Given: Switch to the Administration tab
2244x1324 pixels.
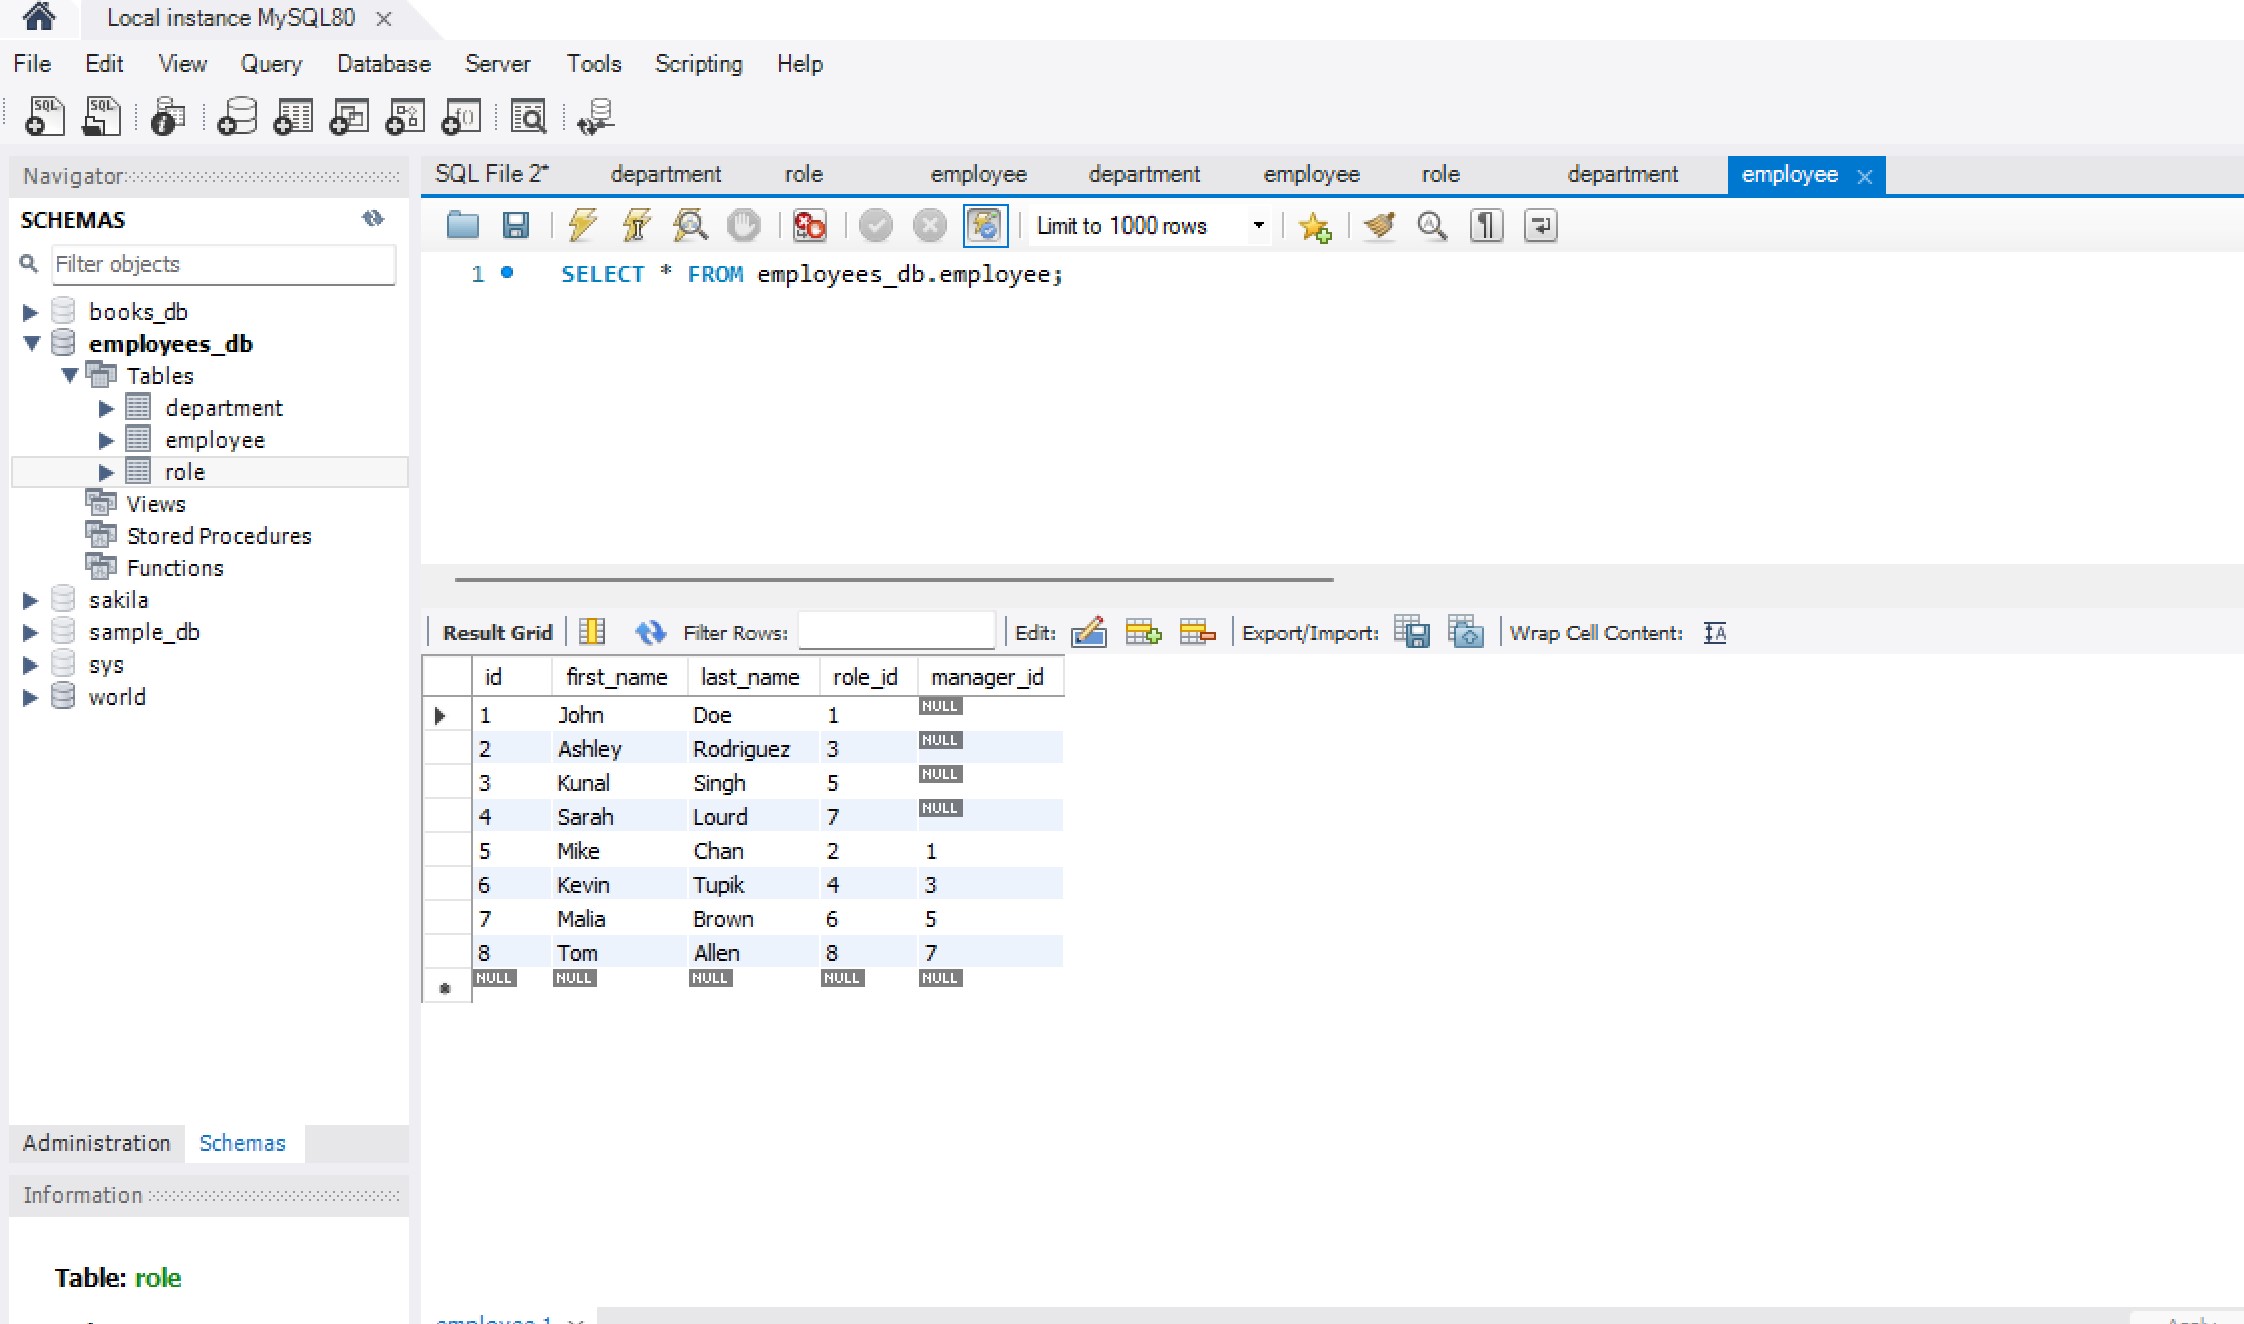Looking at the screenshot, I should click(x=96, y=1143).
